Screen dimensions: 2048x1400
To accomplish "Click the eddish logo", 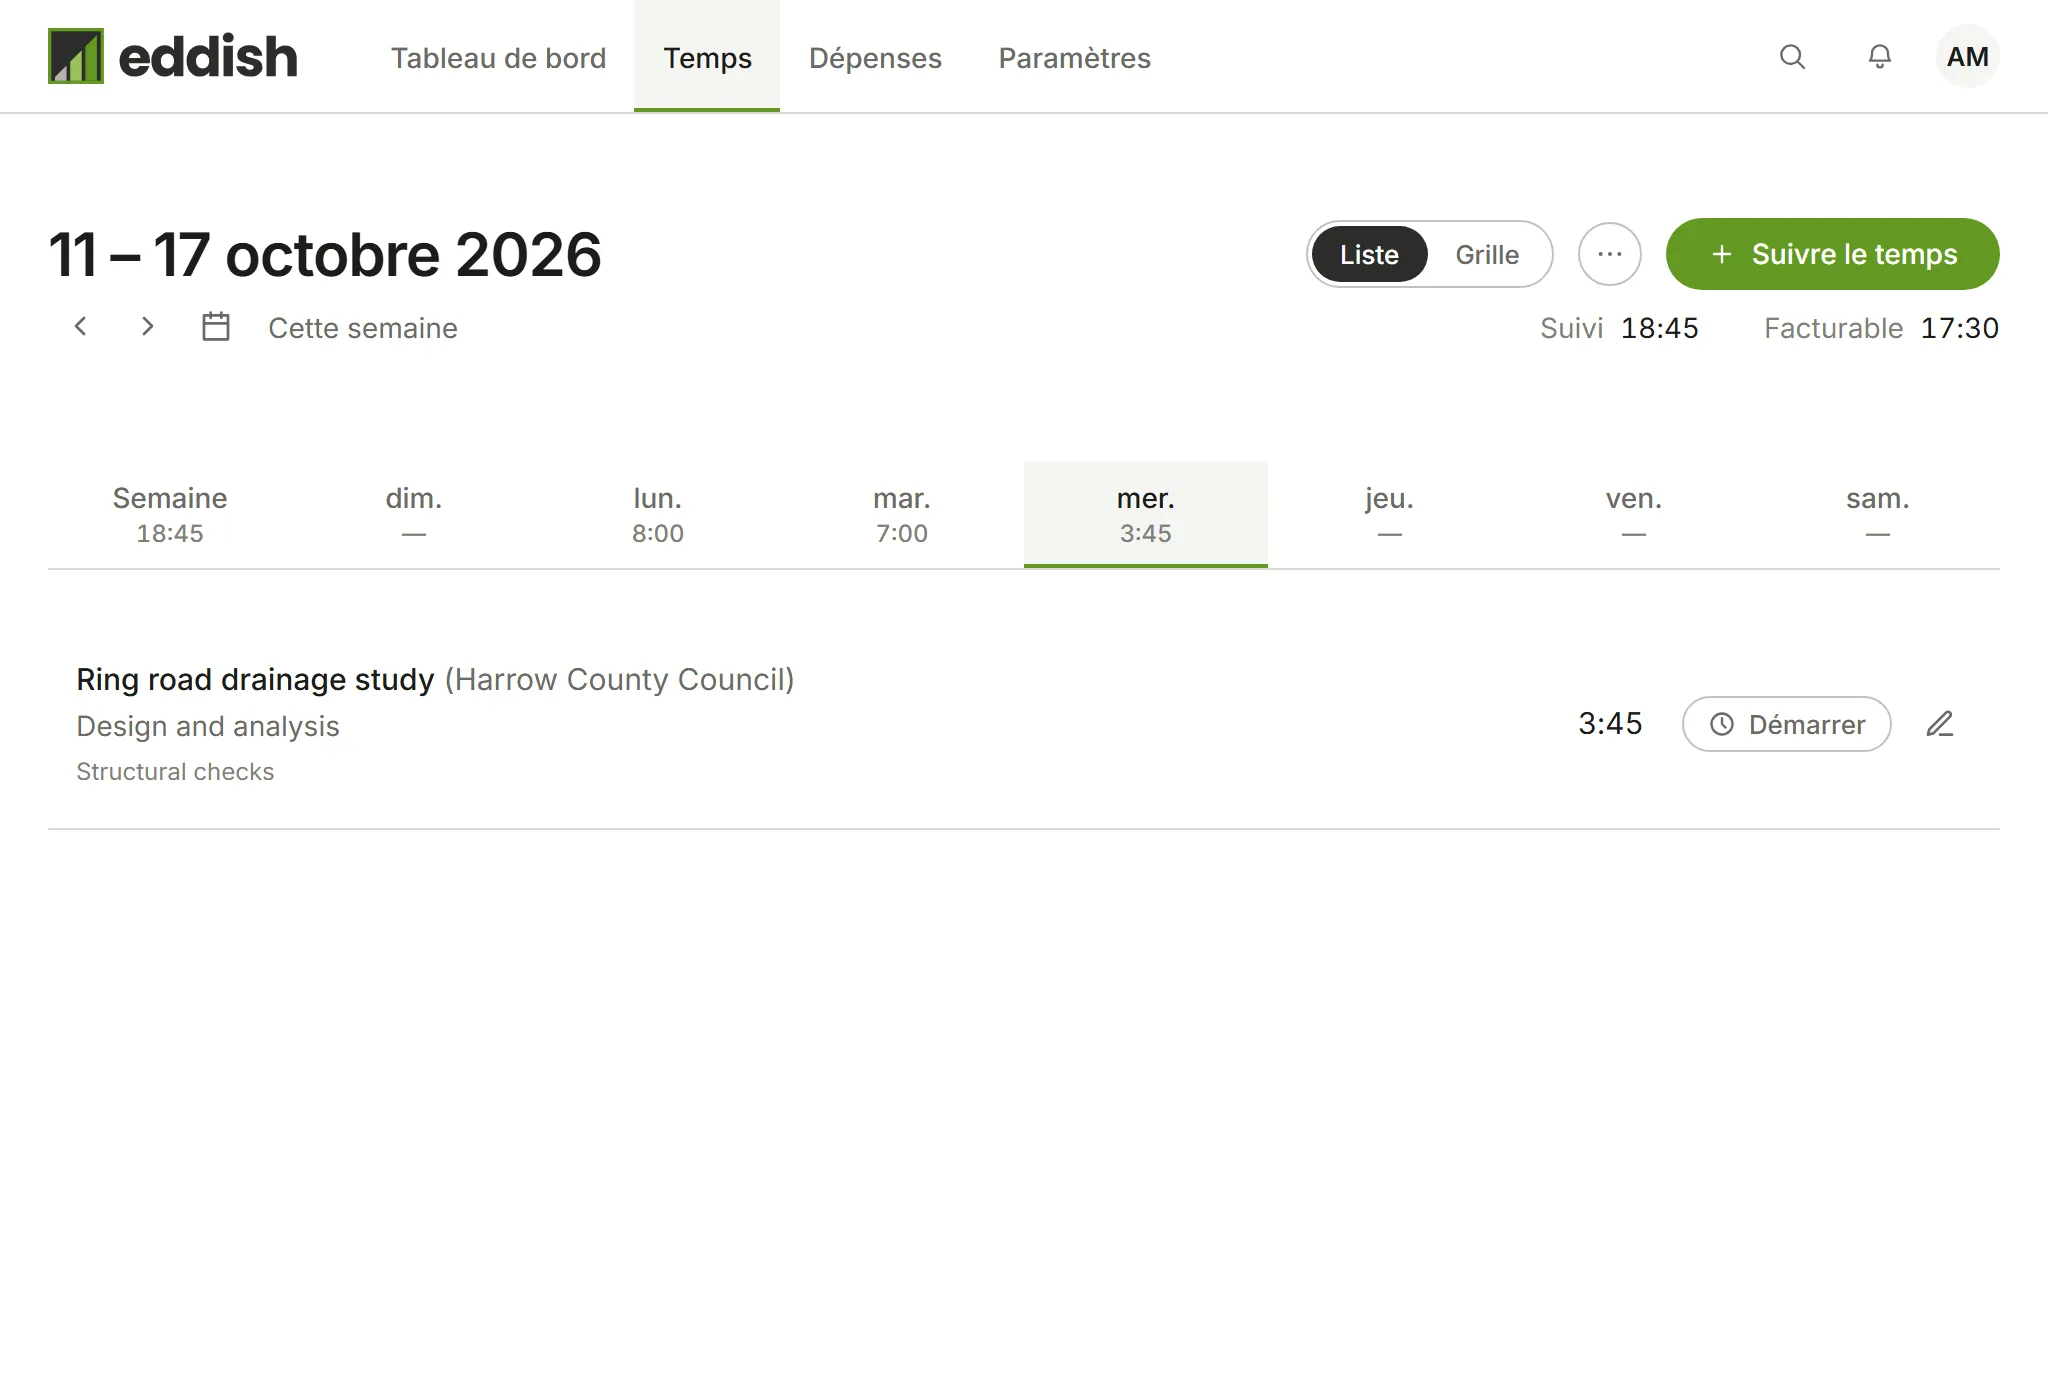I will click(173, 56).
